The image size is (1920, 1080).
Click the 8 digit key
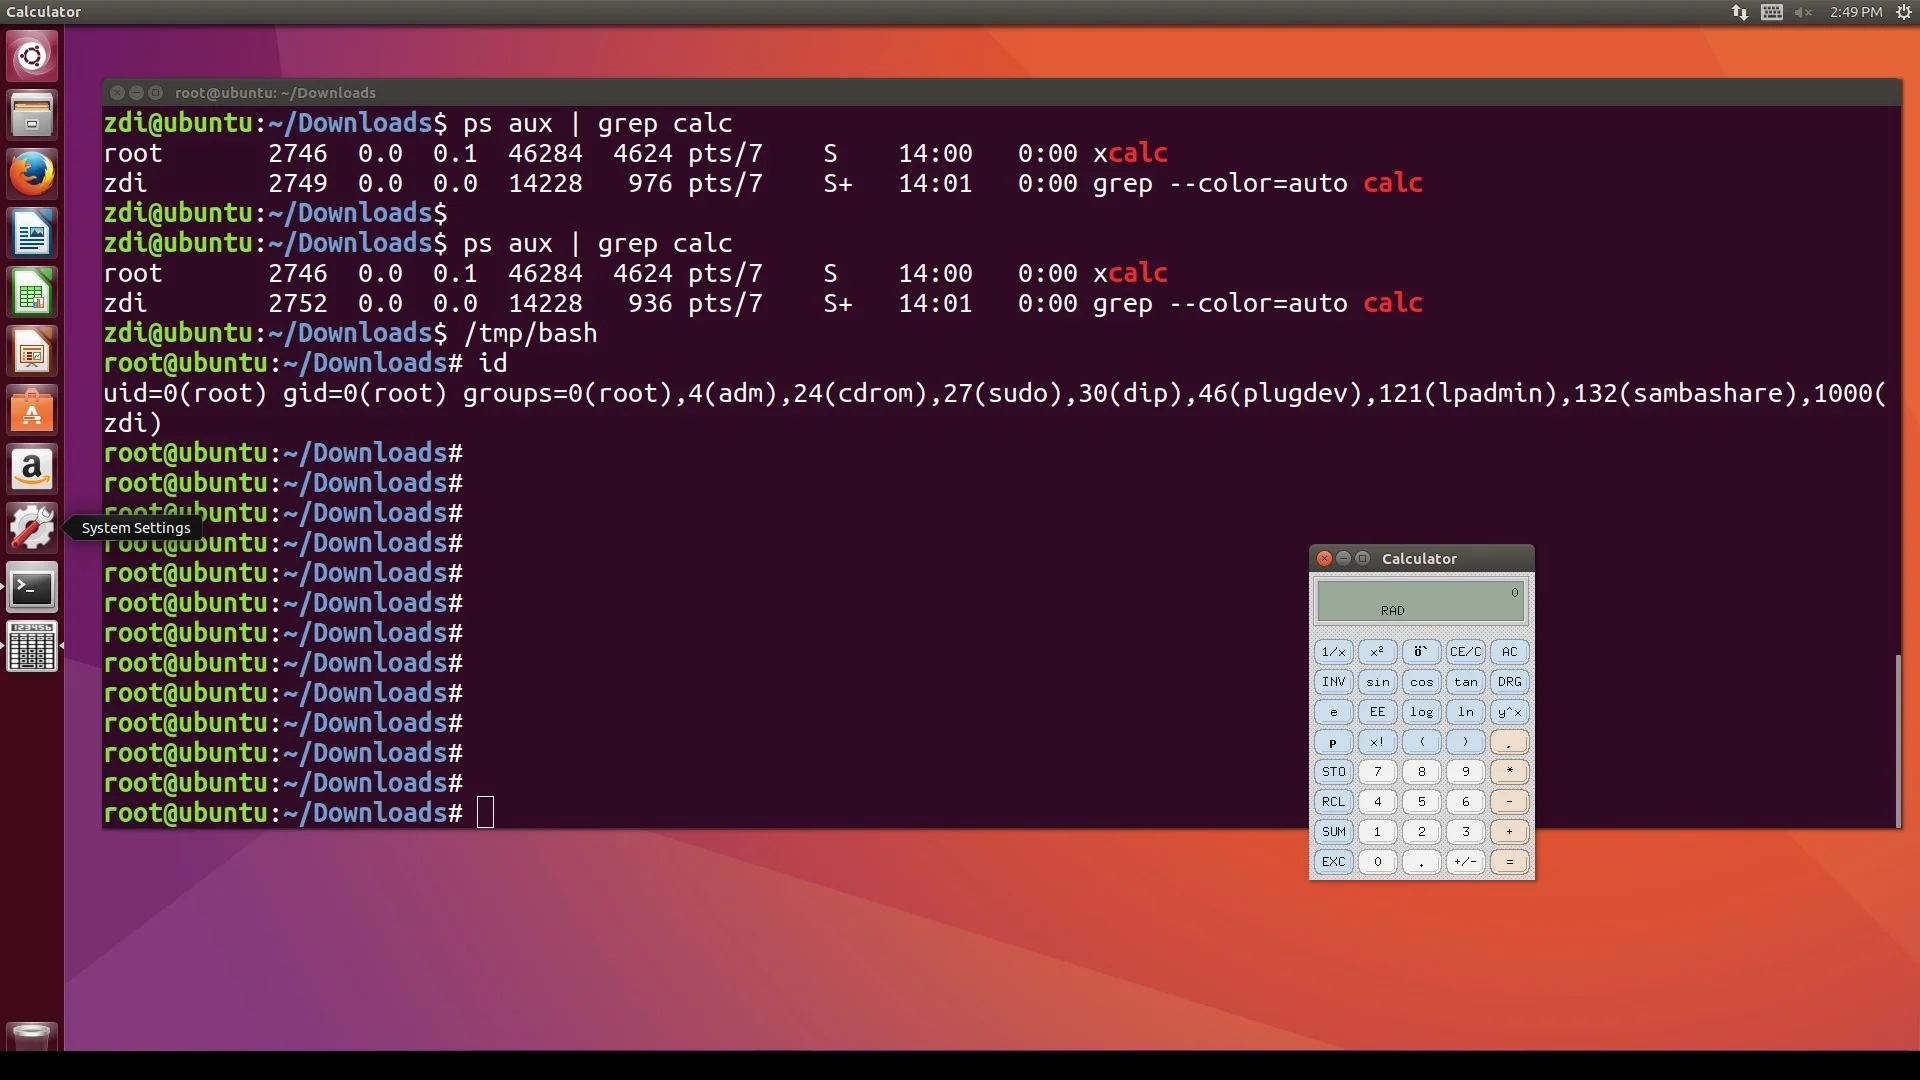1422,772
